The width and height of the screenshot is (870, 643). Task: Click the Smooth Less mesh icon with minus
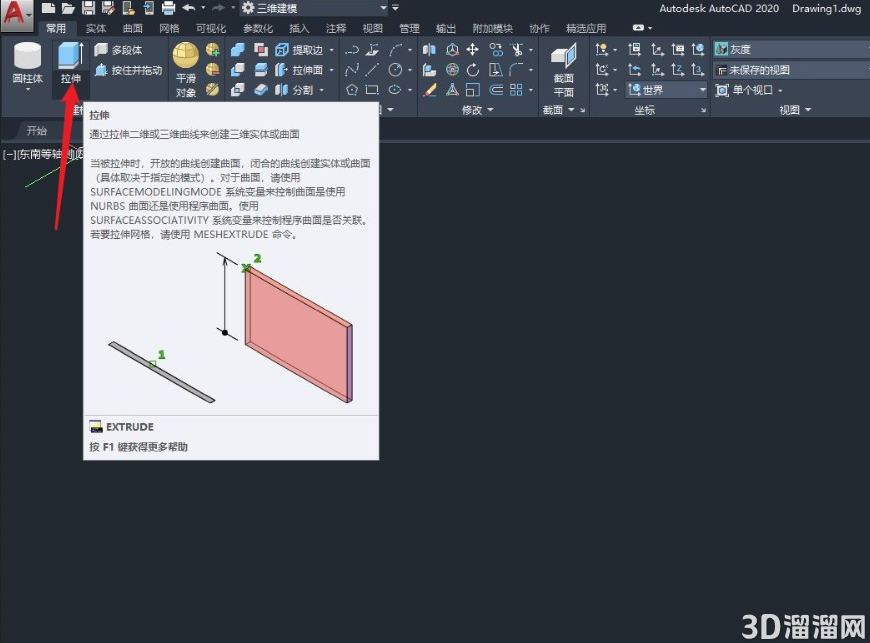tap(213, 70)
